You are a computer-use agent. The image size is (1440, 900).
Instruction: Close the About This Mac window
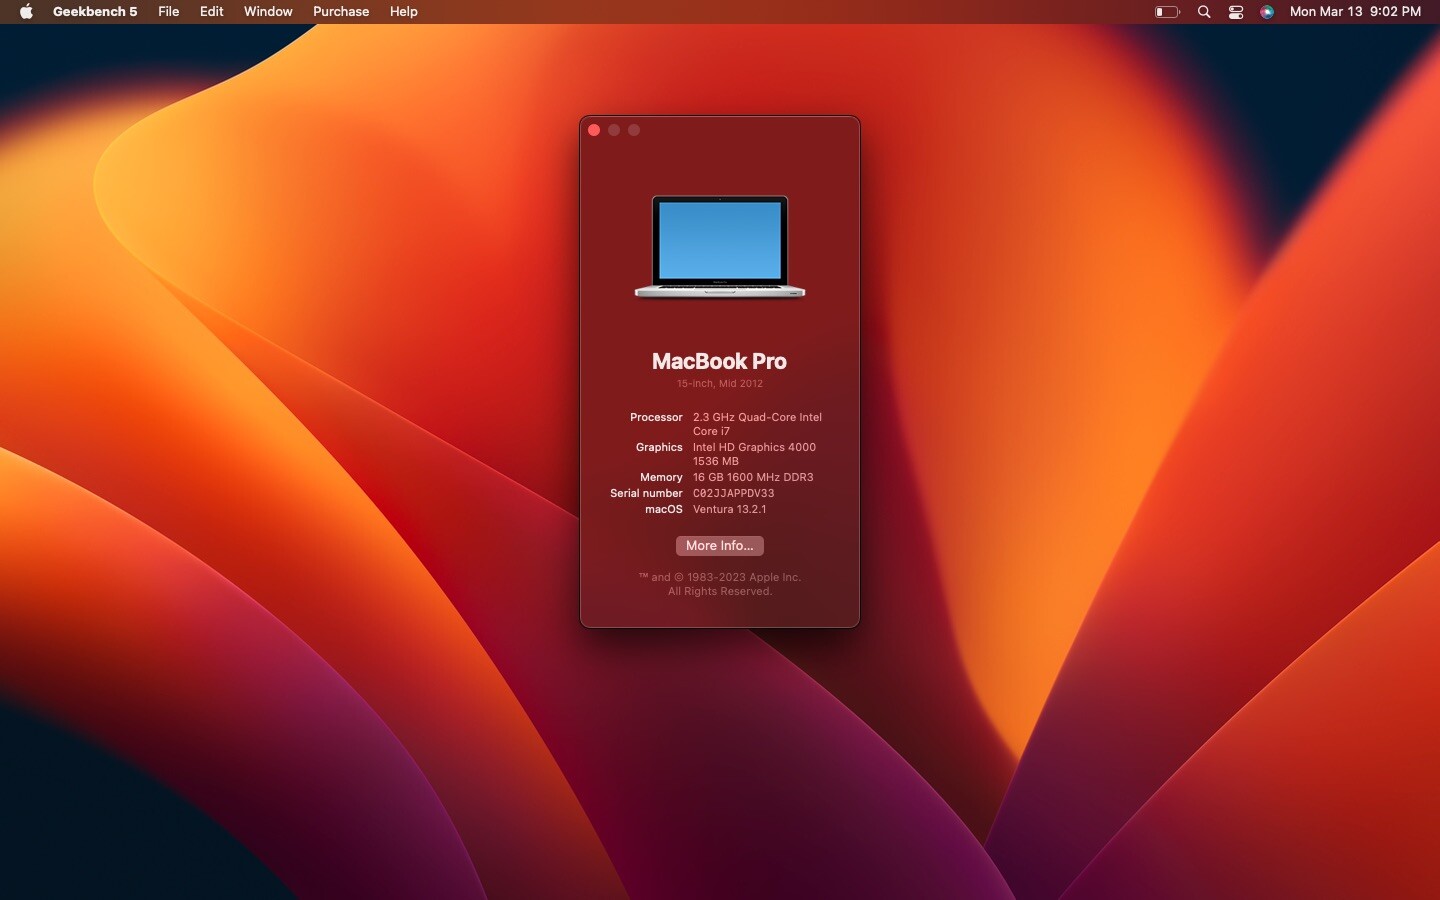click(x=594, y=130)
